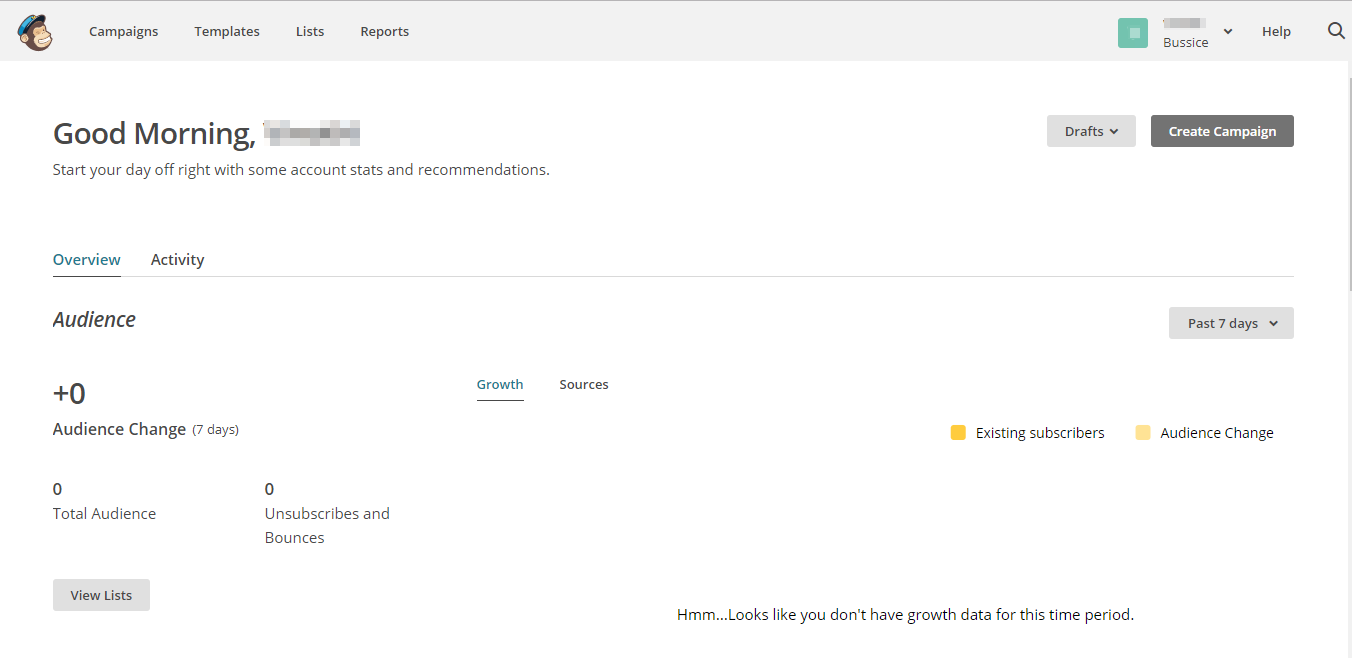Viewport: 1352px width, 658px height.
Task: Click the Unsubscribes and Bounces label
Action: click(x=327, y=525)
